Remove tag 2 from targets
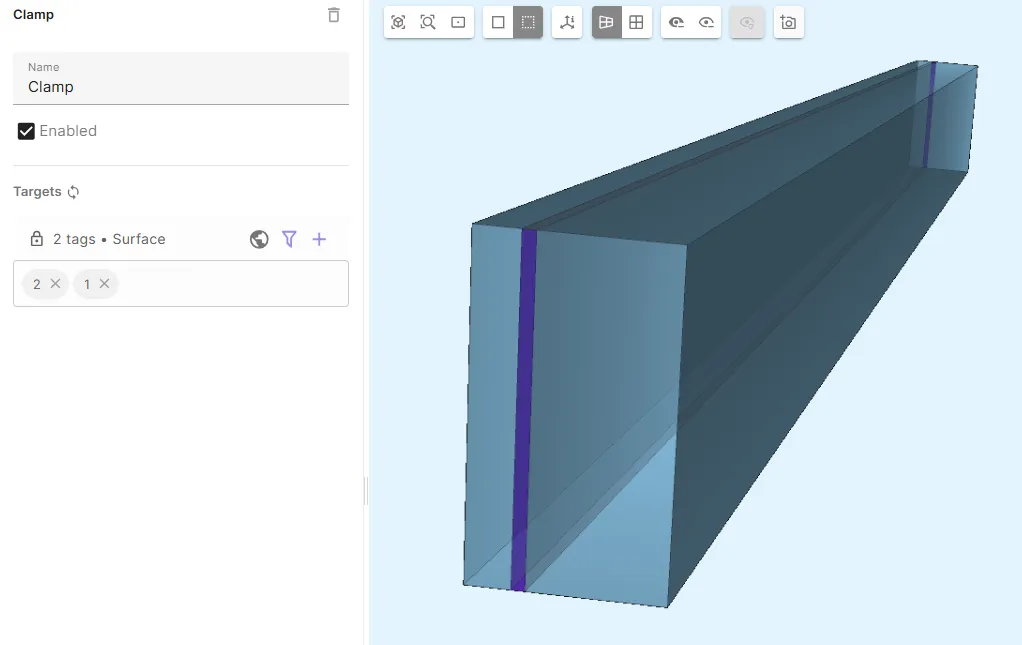 click(55, 284)
